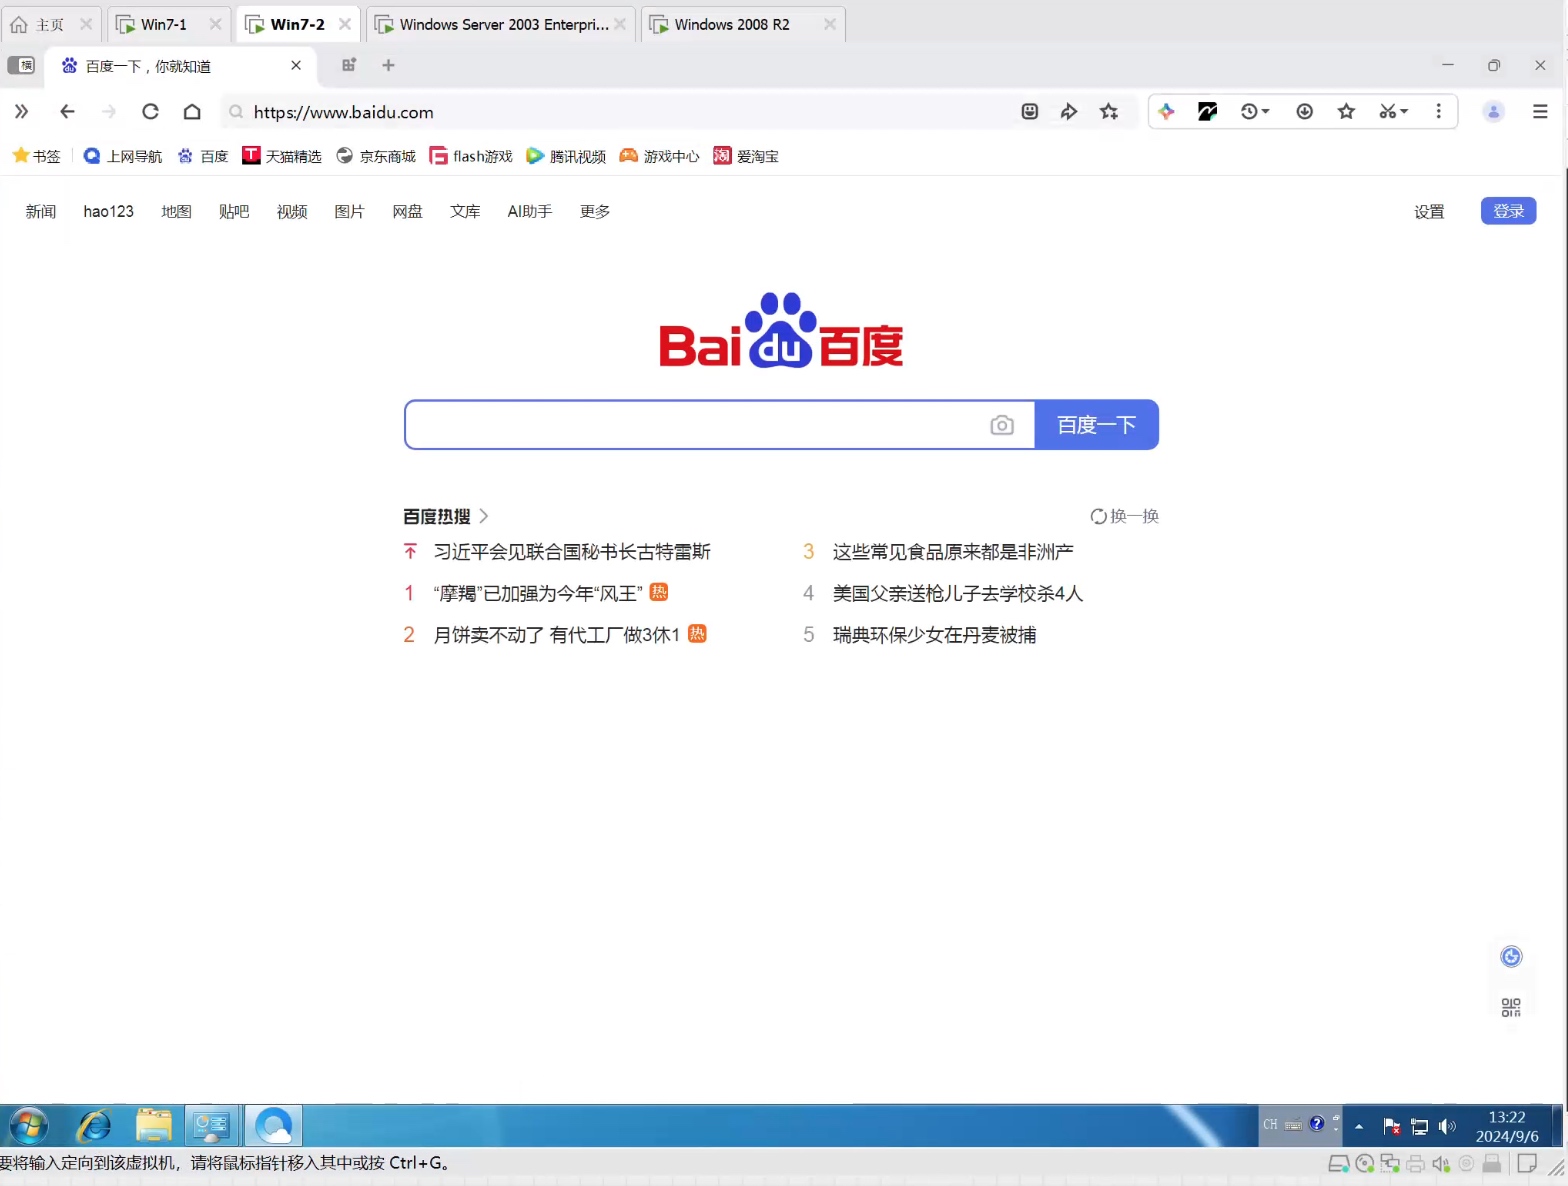The height and width of the screenshot is (1186, 1568).
Task: Open hot search 这些常见食品原来都是非洲产
Action: pyautogui.click(x=953, y=552)
